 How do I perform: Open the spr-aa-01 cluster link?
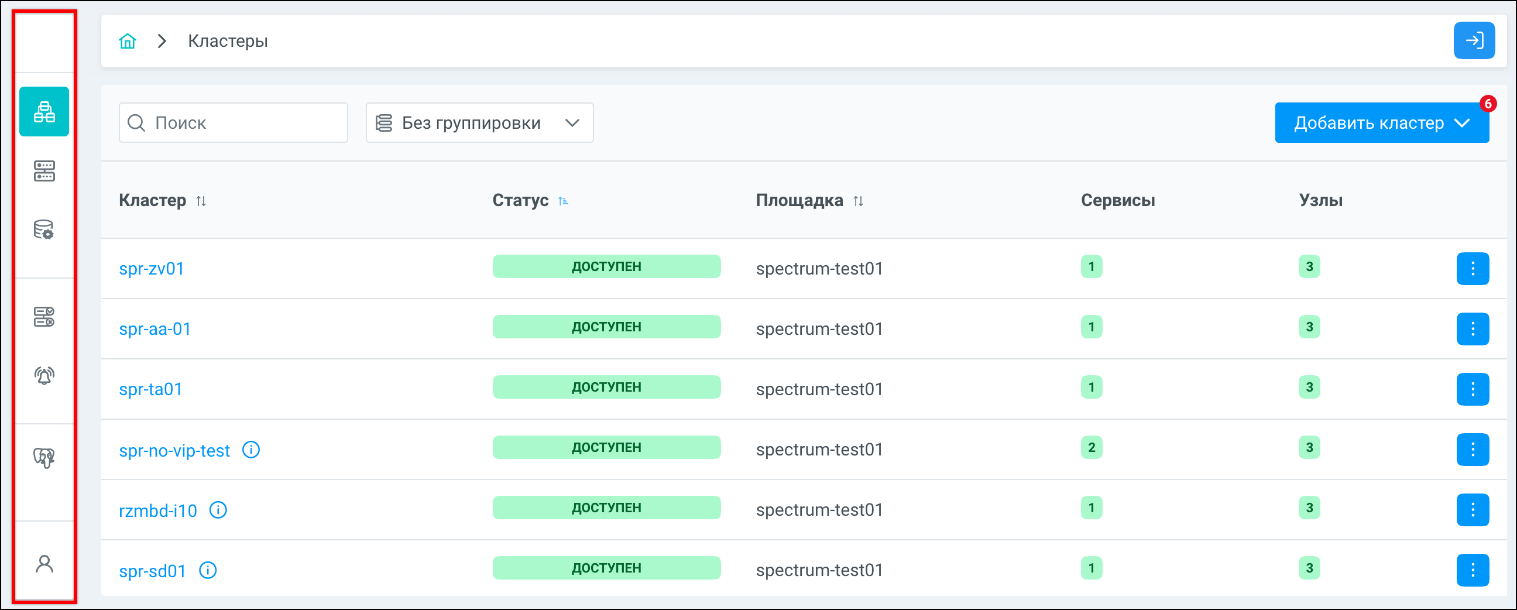pyautogui.click(x=155, y=329)
